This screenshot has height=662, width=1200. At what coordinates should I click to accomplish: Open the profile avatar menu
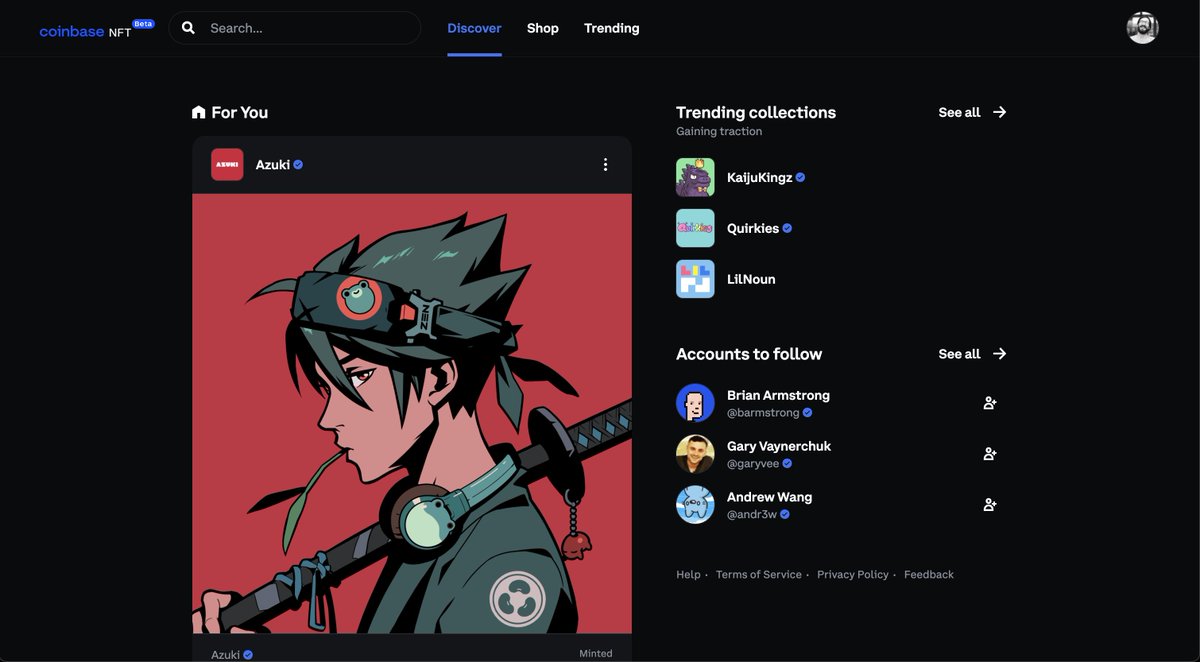(1142, 28)
